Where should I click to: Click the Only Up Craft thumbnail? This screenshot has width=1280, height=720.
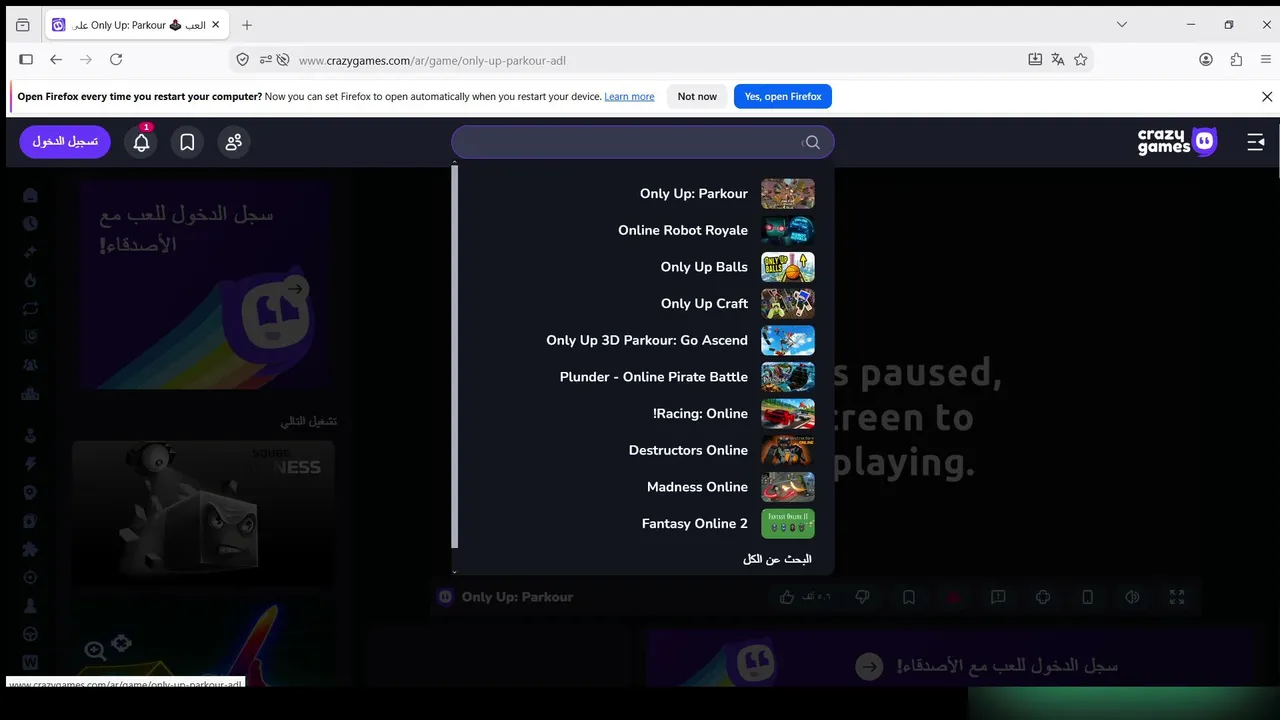(788, 303)
